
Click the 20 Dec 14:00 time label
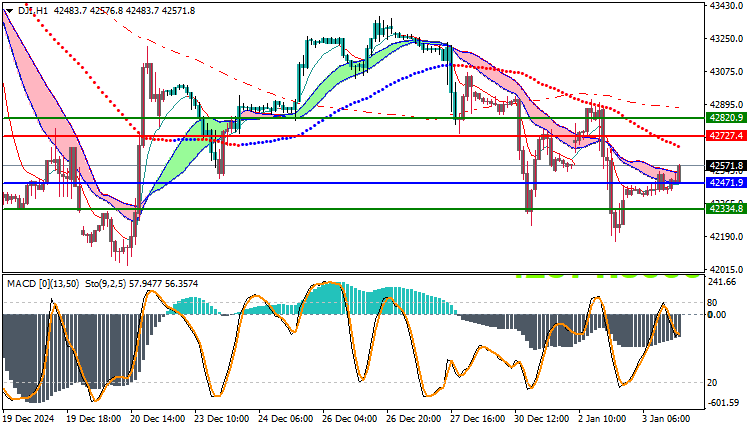pos(158,419)
